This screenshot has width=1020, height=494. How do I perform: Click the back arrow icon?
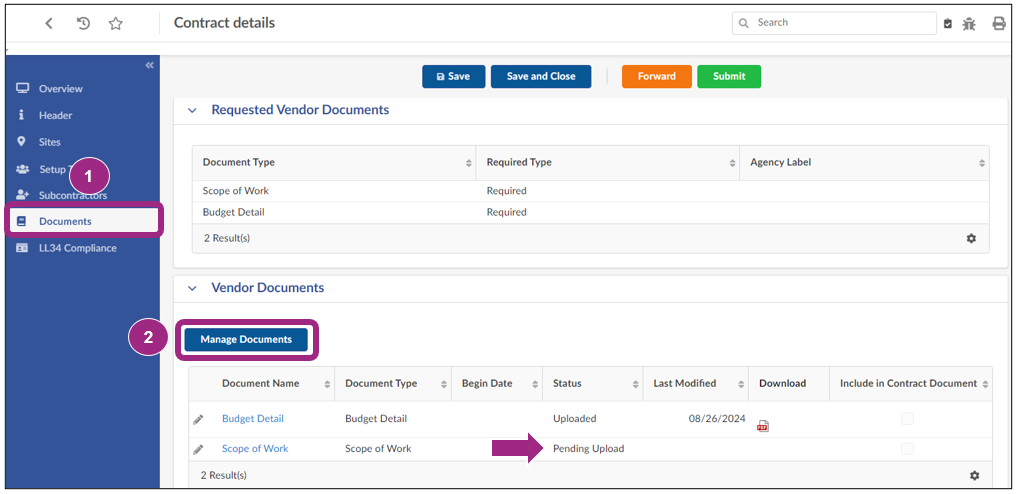[49, 23]
